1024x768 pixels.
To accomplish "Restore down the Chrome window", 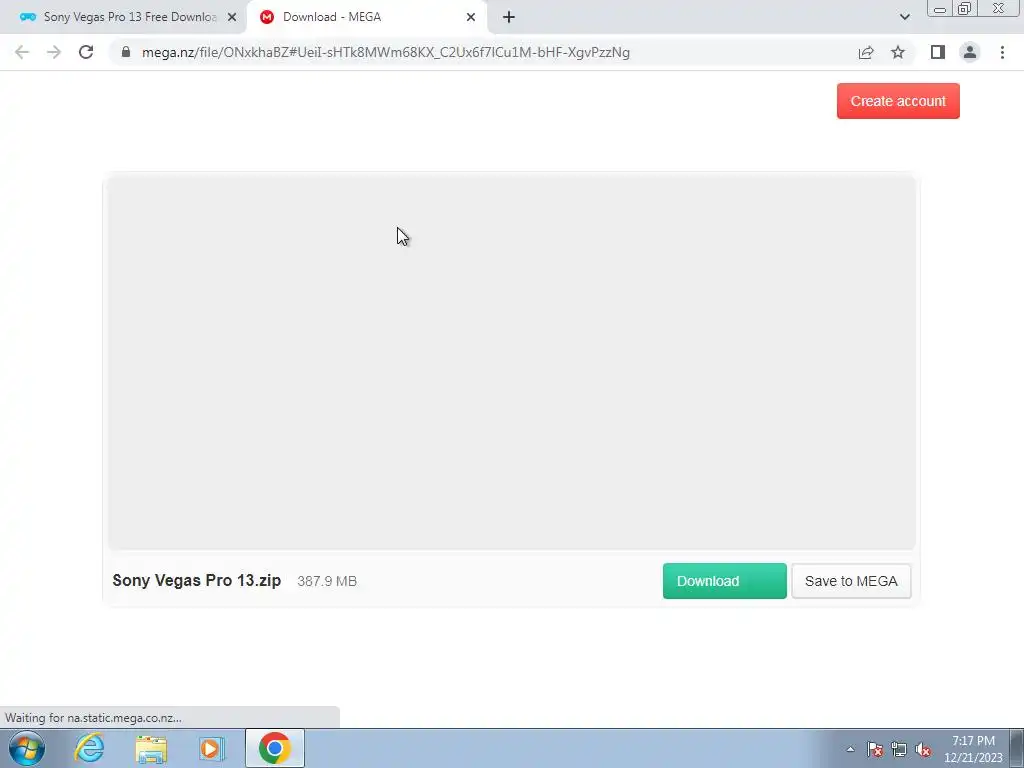I will tap(964, 8).
